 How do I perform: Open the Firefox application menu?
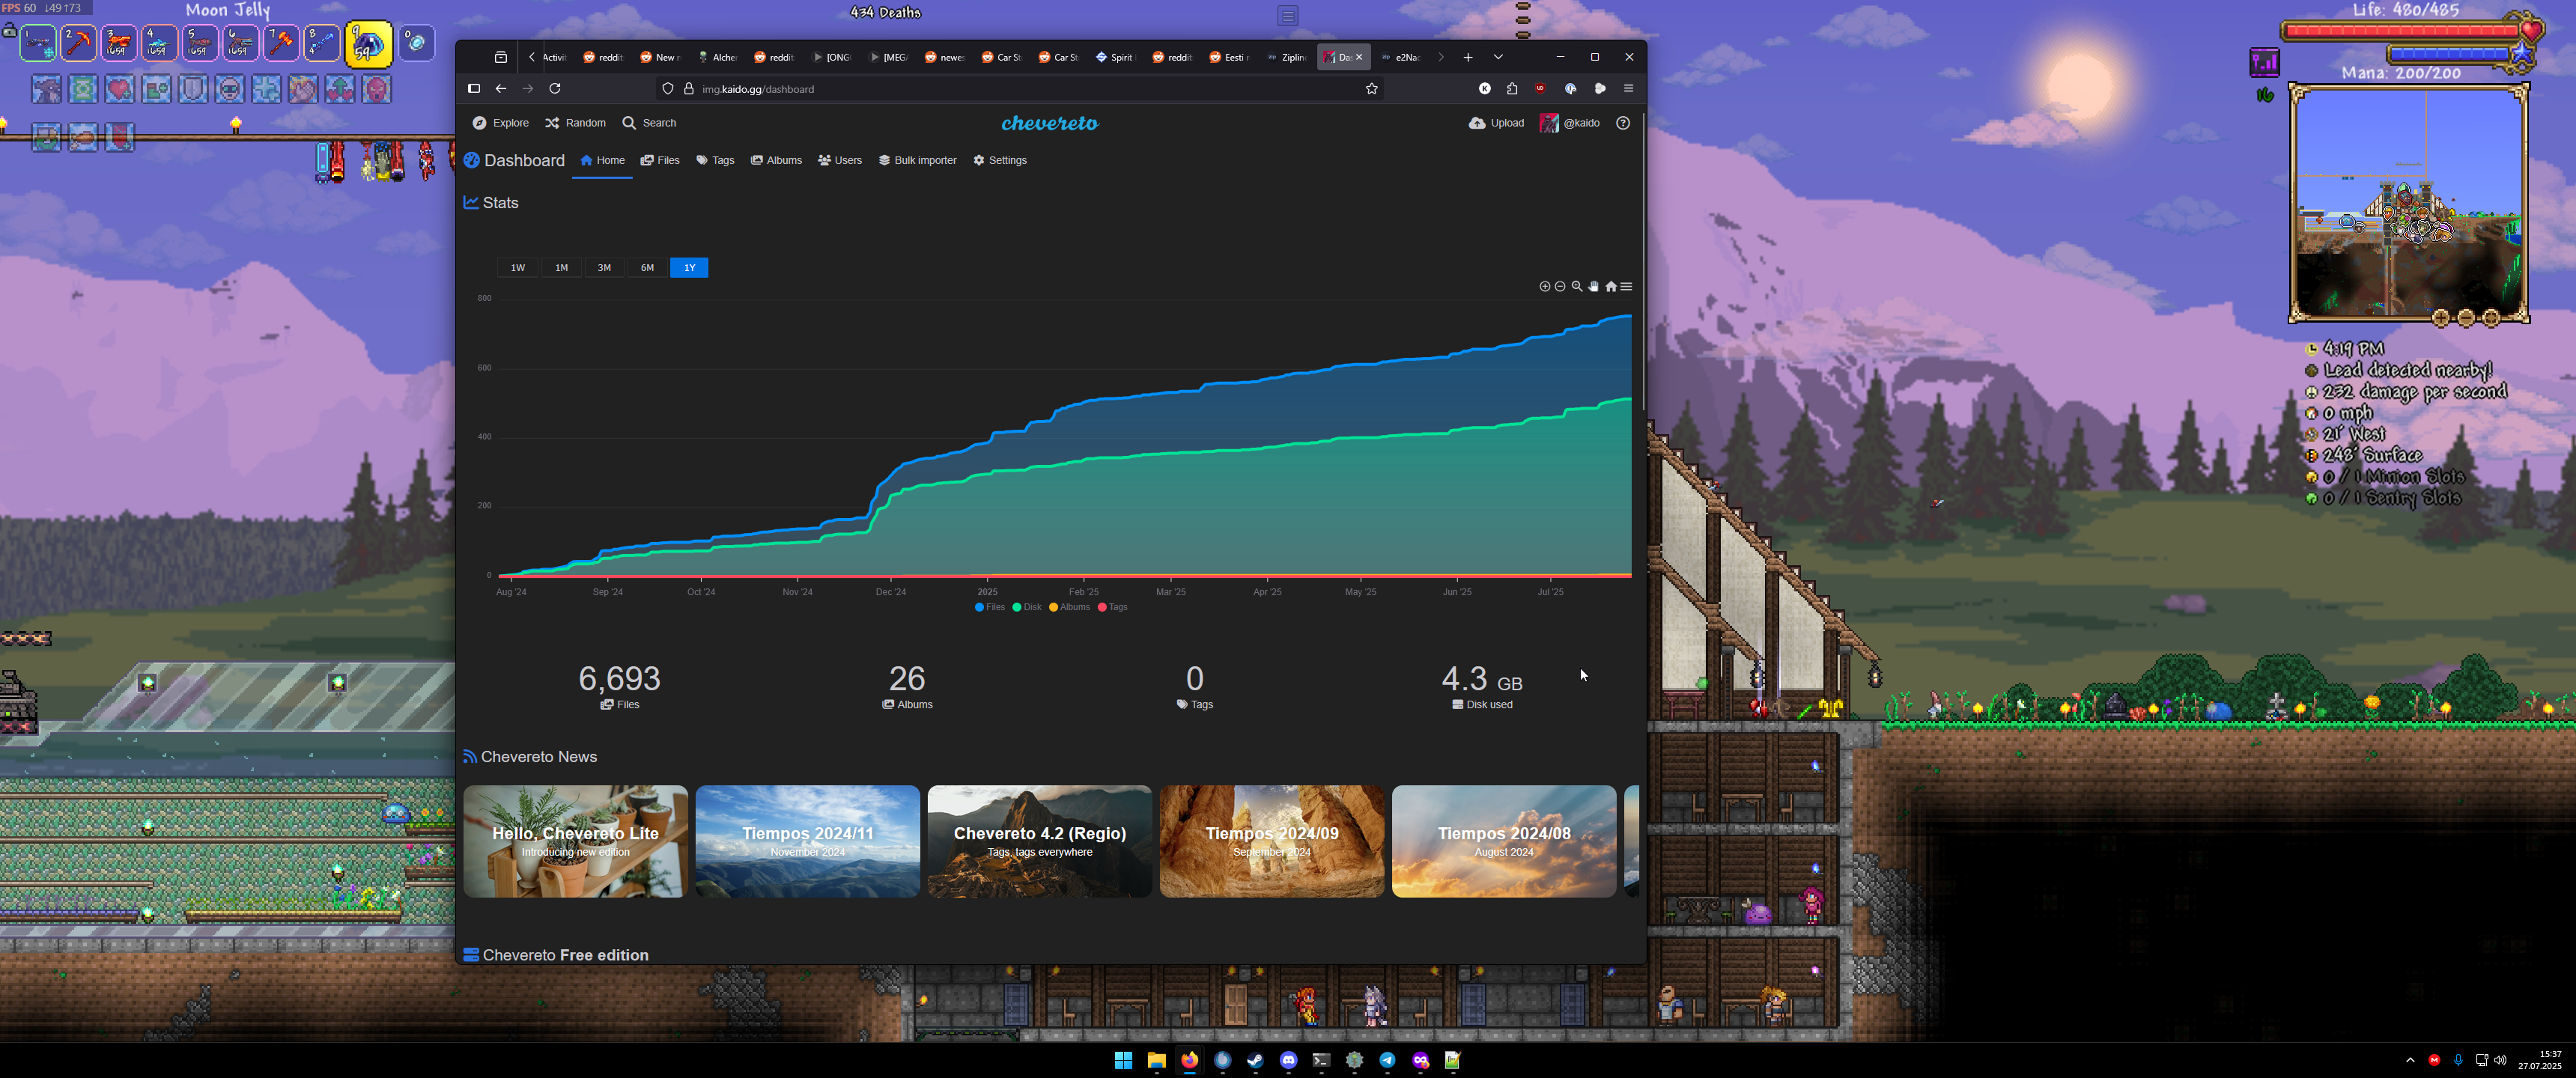click(1628, 89)
